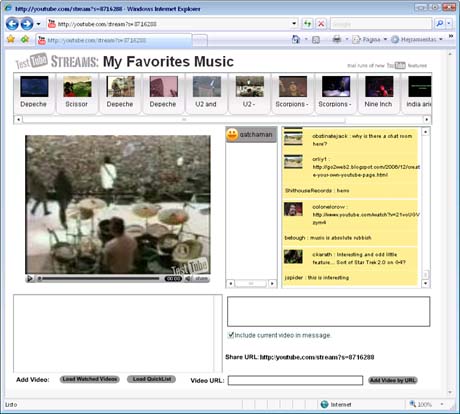Click the TestTube logo
460x414 pixels.
32,61
